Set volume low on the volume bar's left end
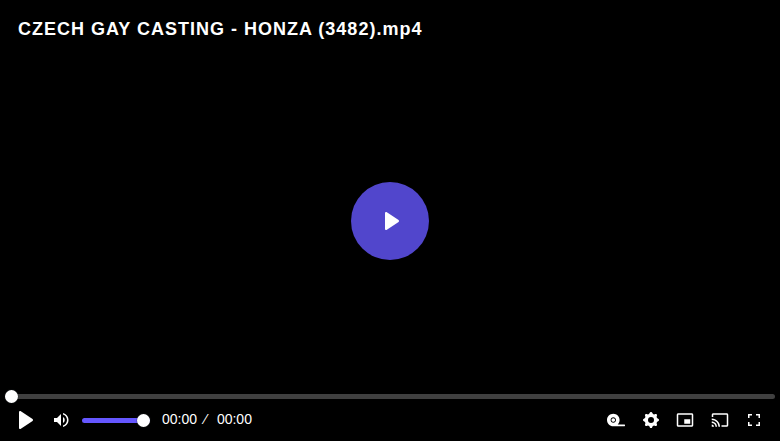This screenshot has width=780, height=441. (87, 421)
